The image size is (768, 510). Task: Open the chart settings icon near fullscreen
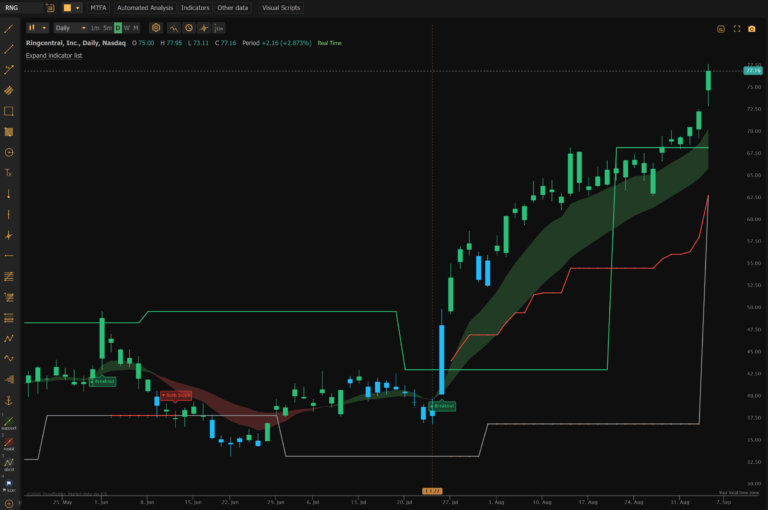[x=720, y=29]
